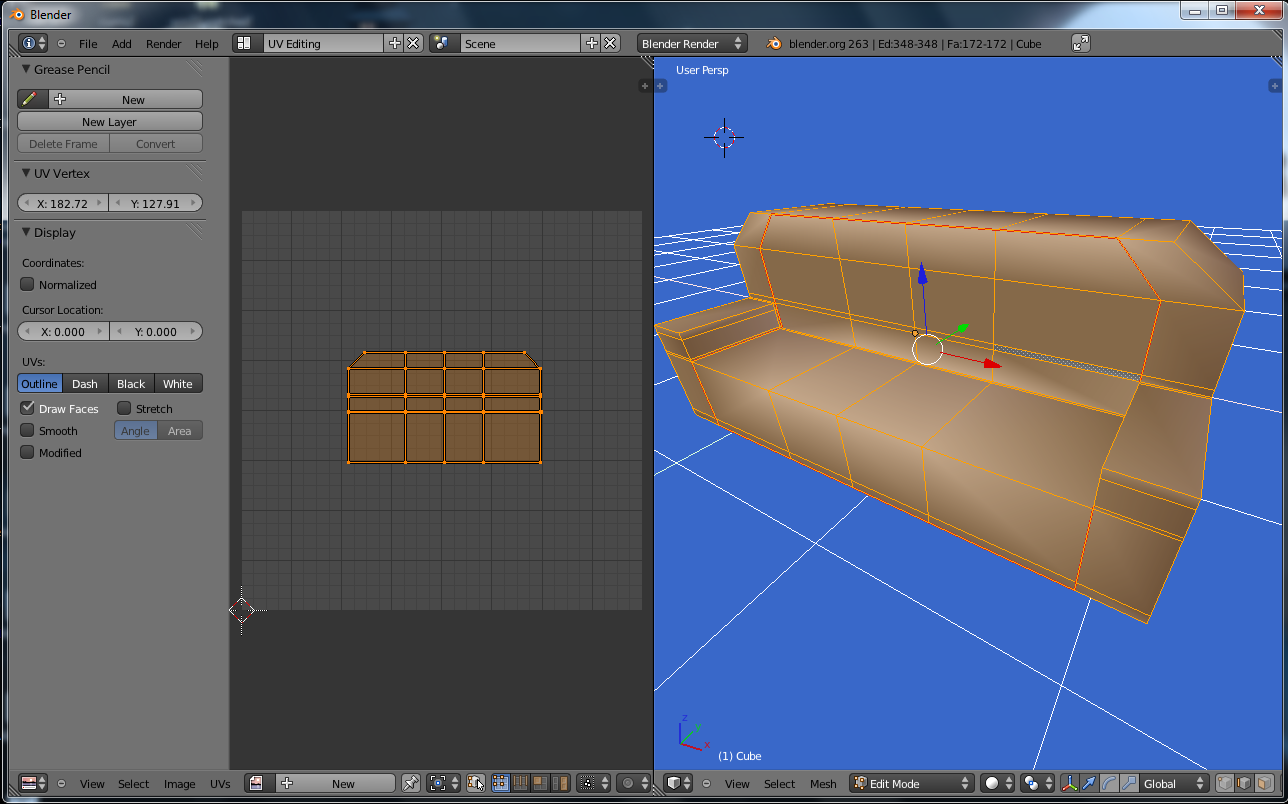
Task: Select UV vertex selection mode icon
Action: click(500, 784)
